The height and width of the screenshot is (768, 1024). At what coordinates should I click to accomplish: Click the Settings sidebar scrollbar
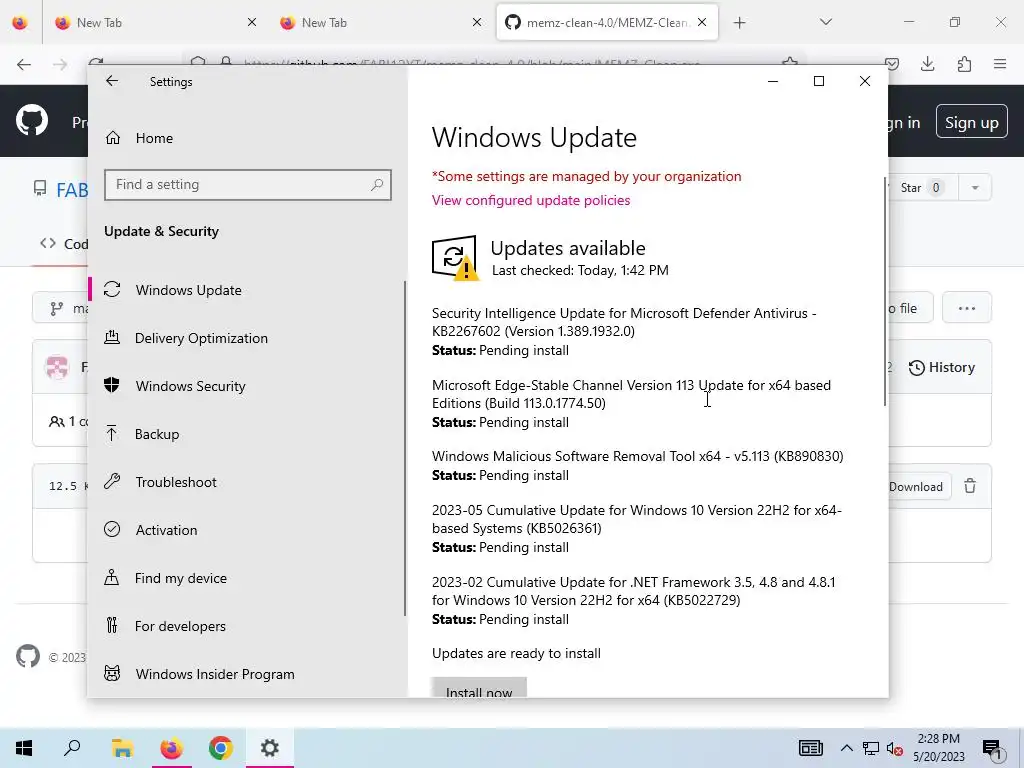click(x=405, y=448)
